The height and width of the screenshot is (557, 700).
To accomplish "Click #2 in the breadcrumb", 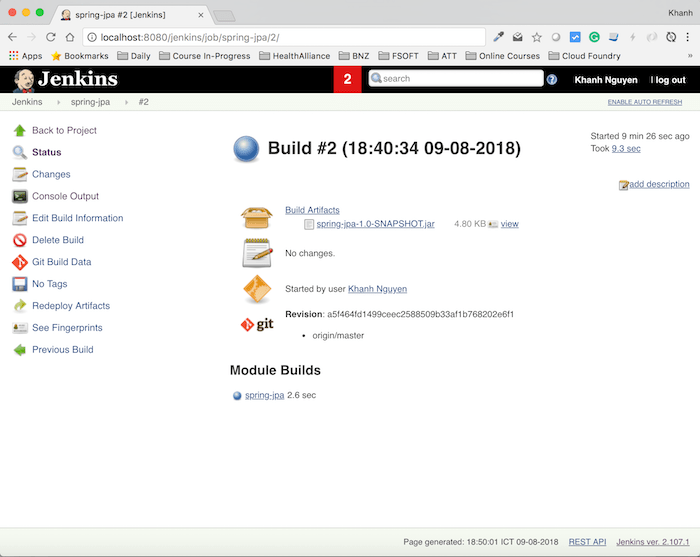I will pos(143,102).
